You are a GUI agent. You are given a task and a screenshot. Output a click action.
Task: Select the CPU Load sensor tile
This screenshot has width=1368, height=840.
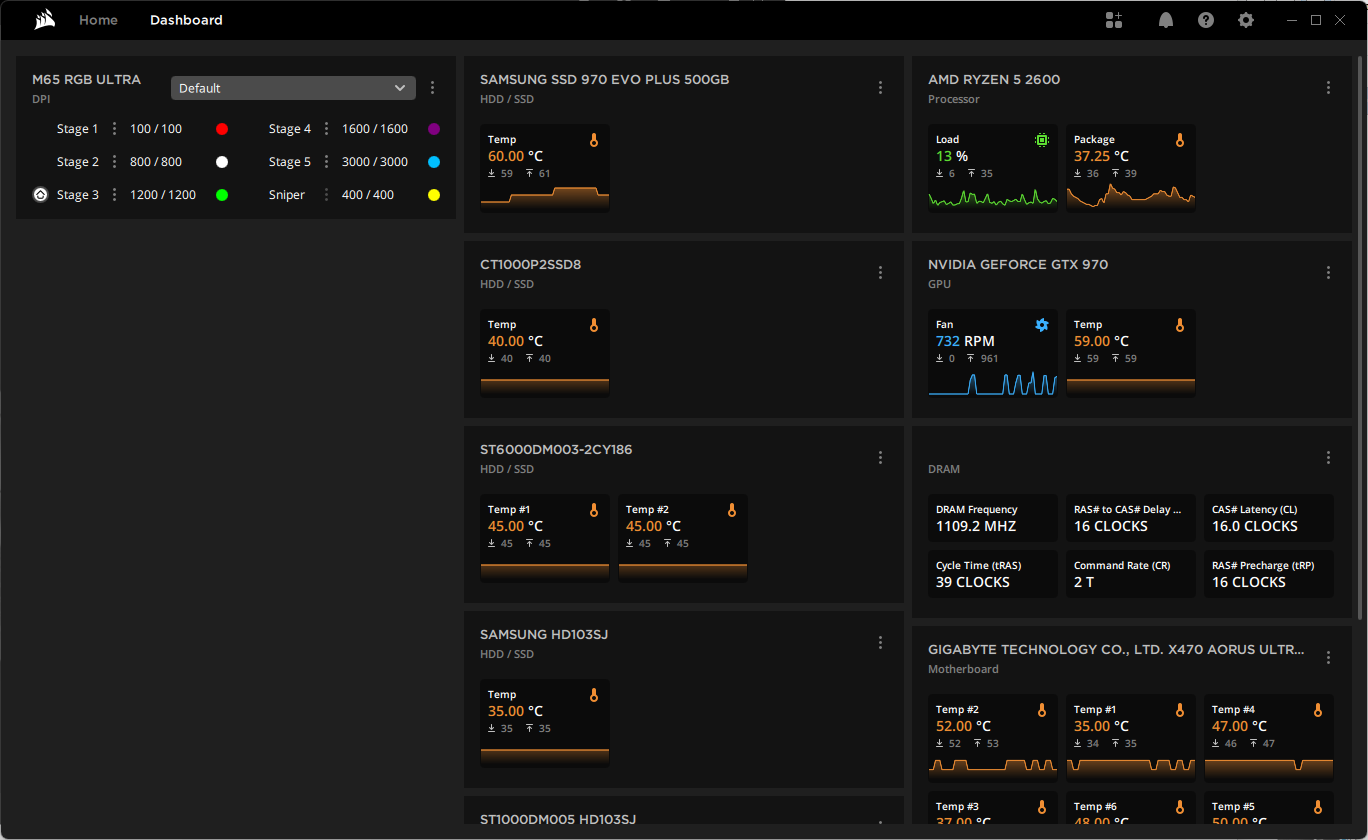[x=993, y=168]
